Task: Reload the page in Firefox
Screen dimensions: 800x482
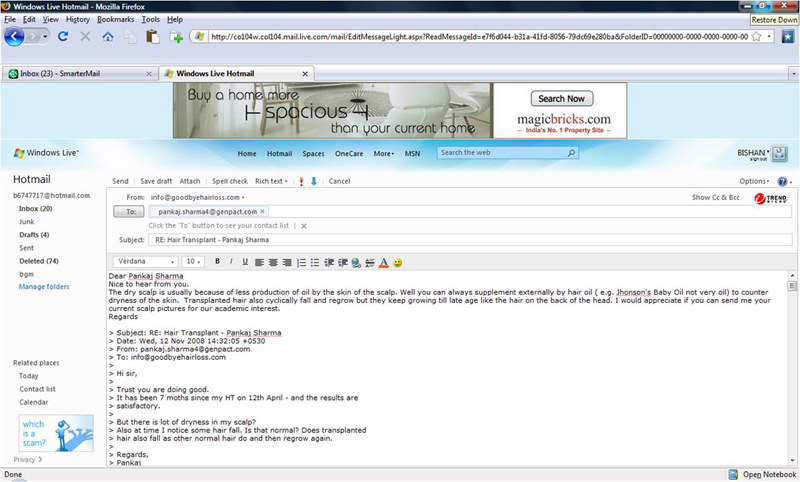Action: coord(63,37)
